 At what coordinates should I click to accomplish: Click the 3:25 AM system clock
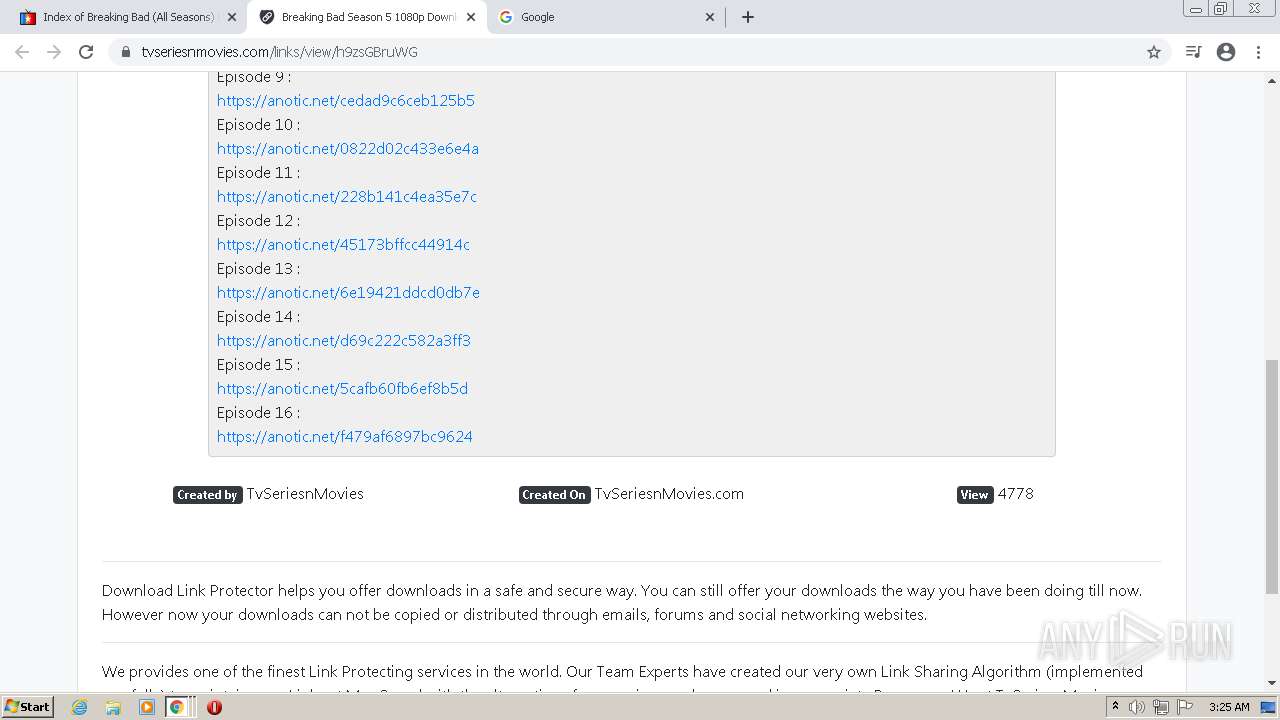click(1229, 707)
